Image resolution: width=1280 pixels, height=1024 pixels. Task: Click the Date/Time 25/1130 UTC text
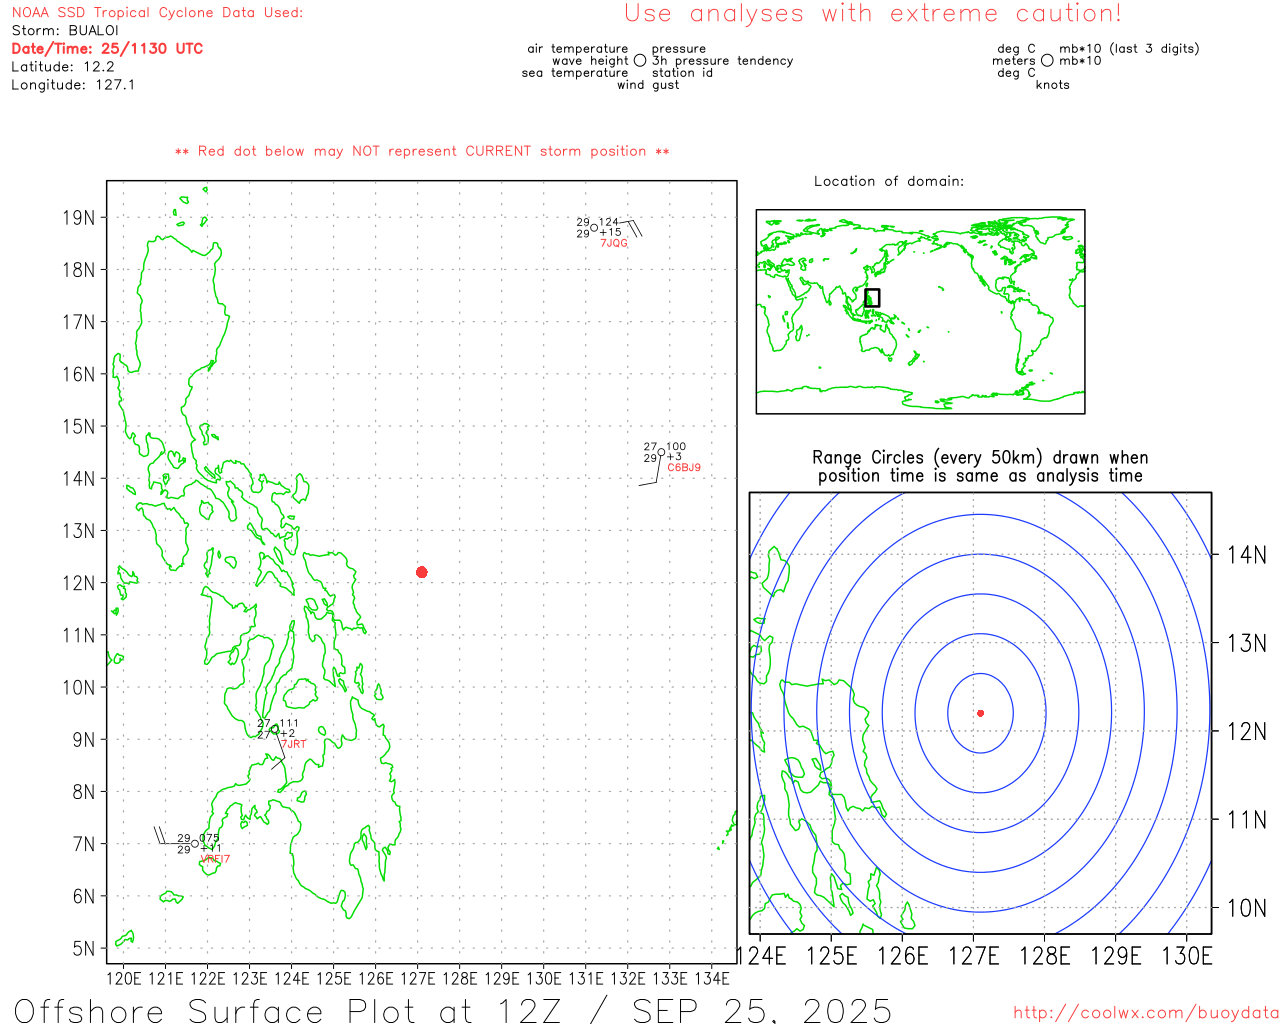(107, 48)
